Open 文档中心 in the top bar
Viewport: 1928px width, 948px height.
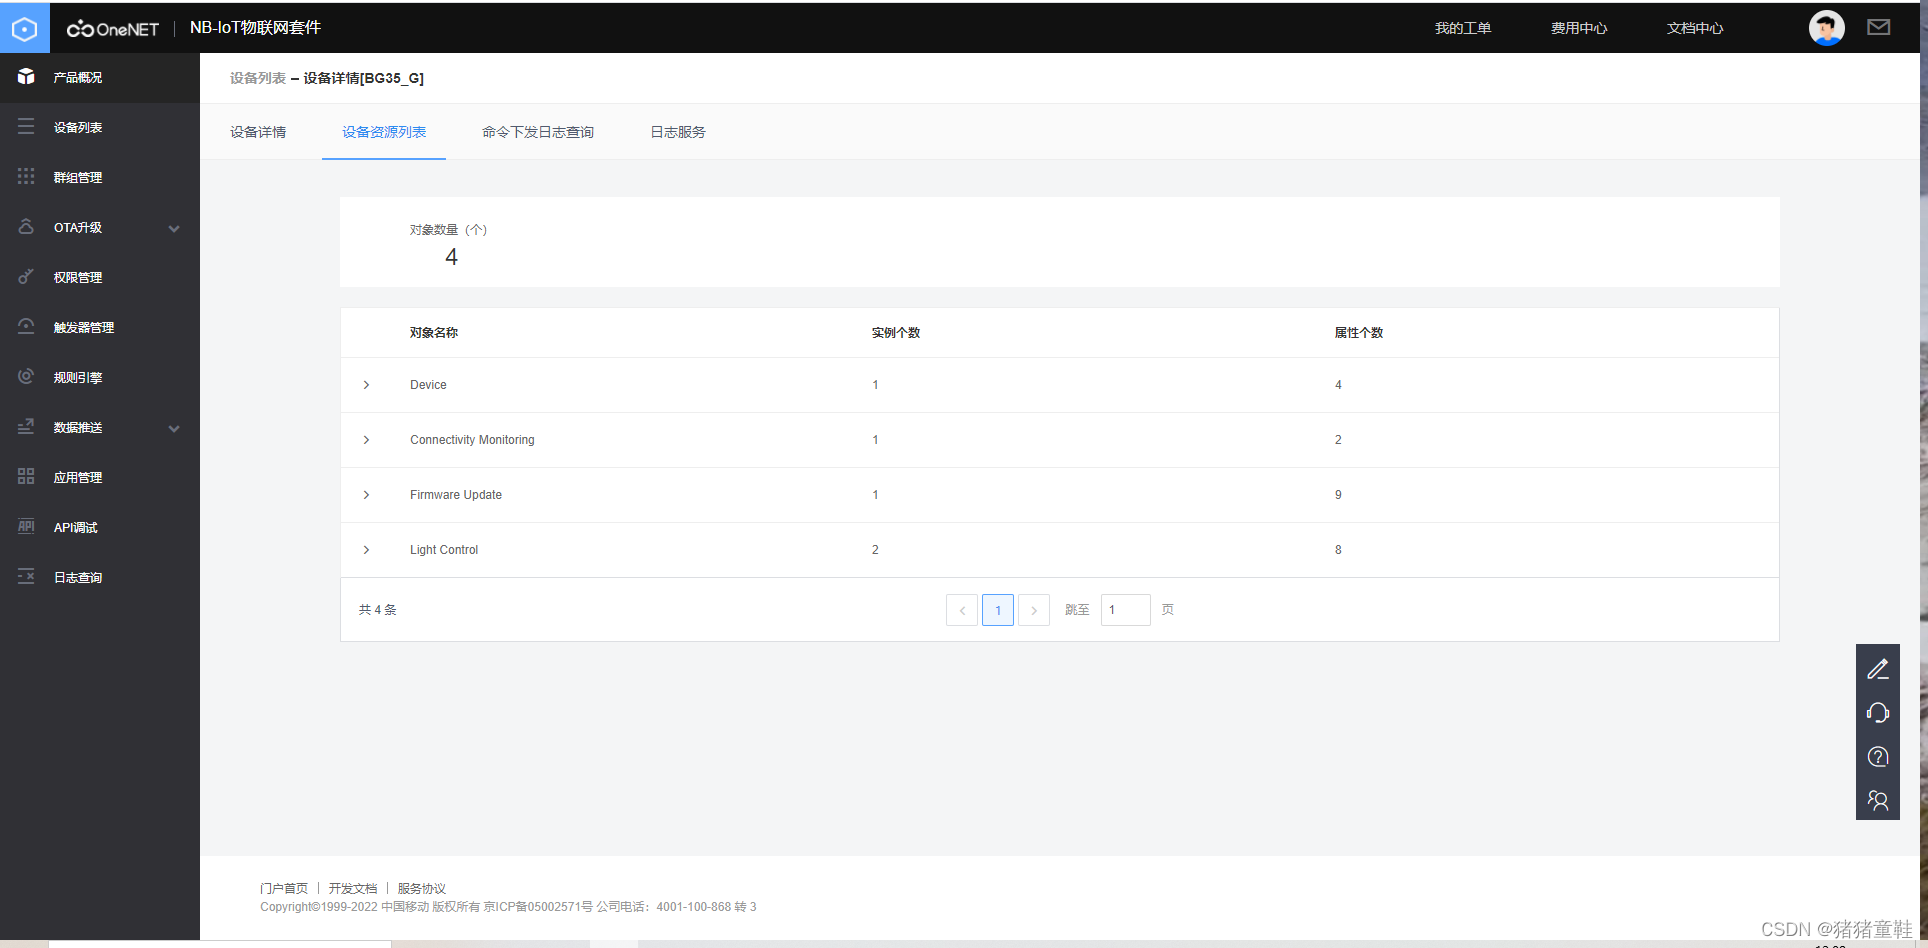coord(1695,28)
